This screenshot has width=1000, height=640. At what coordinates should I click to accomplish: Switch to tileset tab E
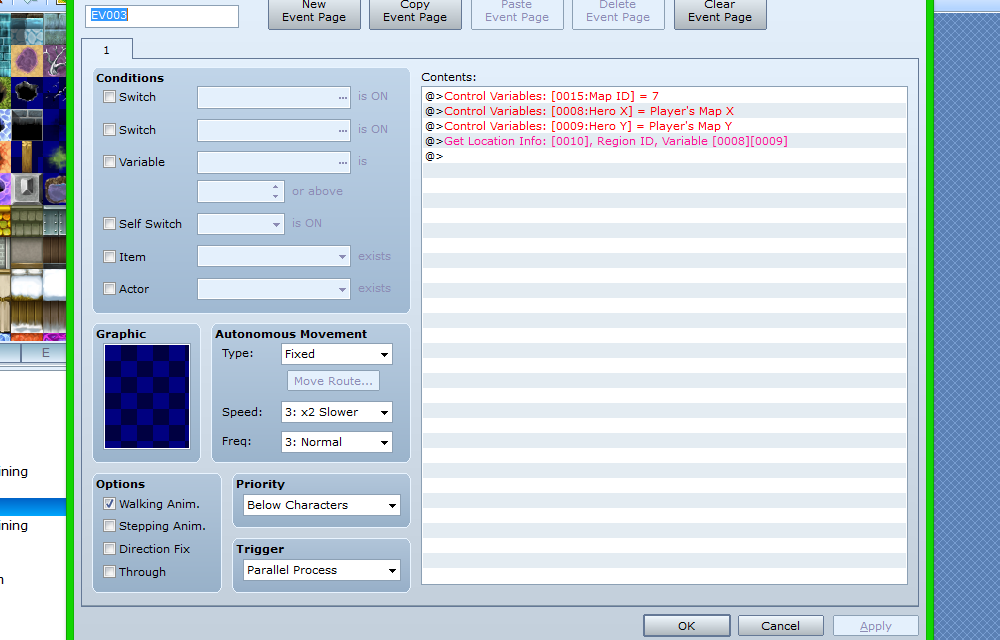pyautogui.click(x=45, y=353)
